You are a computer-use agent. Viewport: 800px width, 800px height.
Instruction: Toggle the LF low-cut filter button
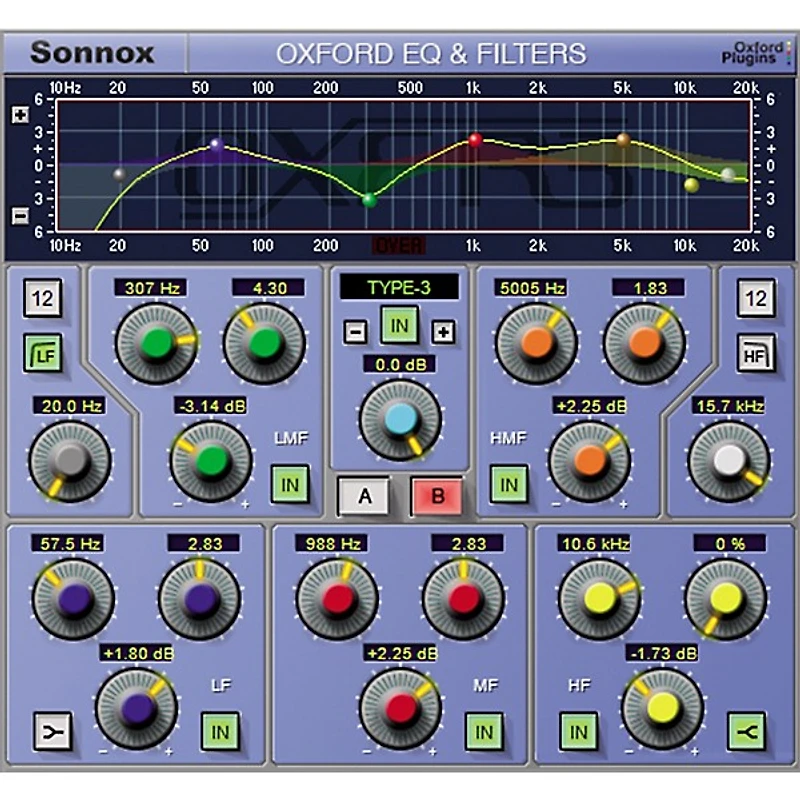43,354
